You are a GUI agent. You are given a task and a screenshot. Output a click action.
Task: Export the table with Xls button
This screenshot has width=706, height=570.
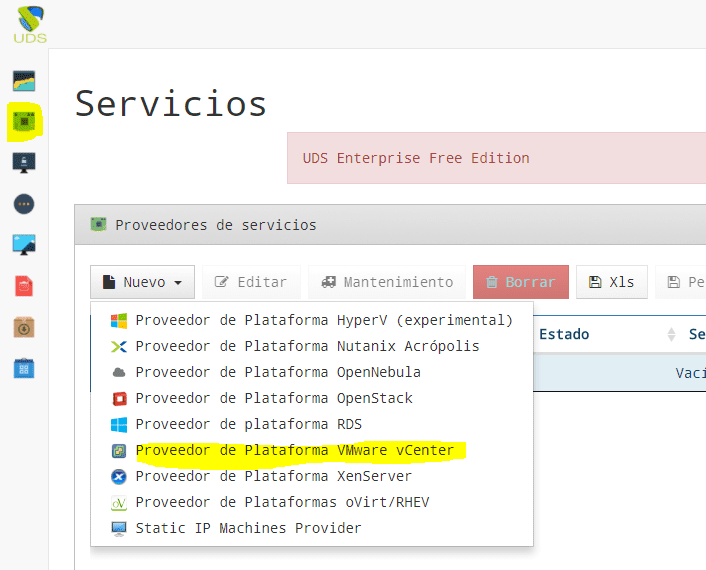tap(611, 282)
